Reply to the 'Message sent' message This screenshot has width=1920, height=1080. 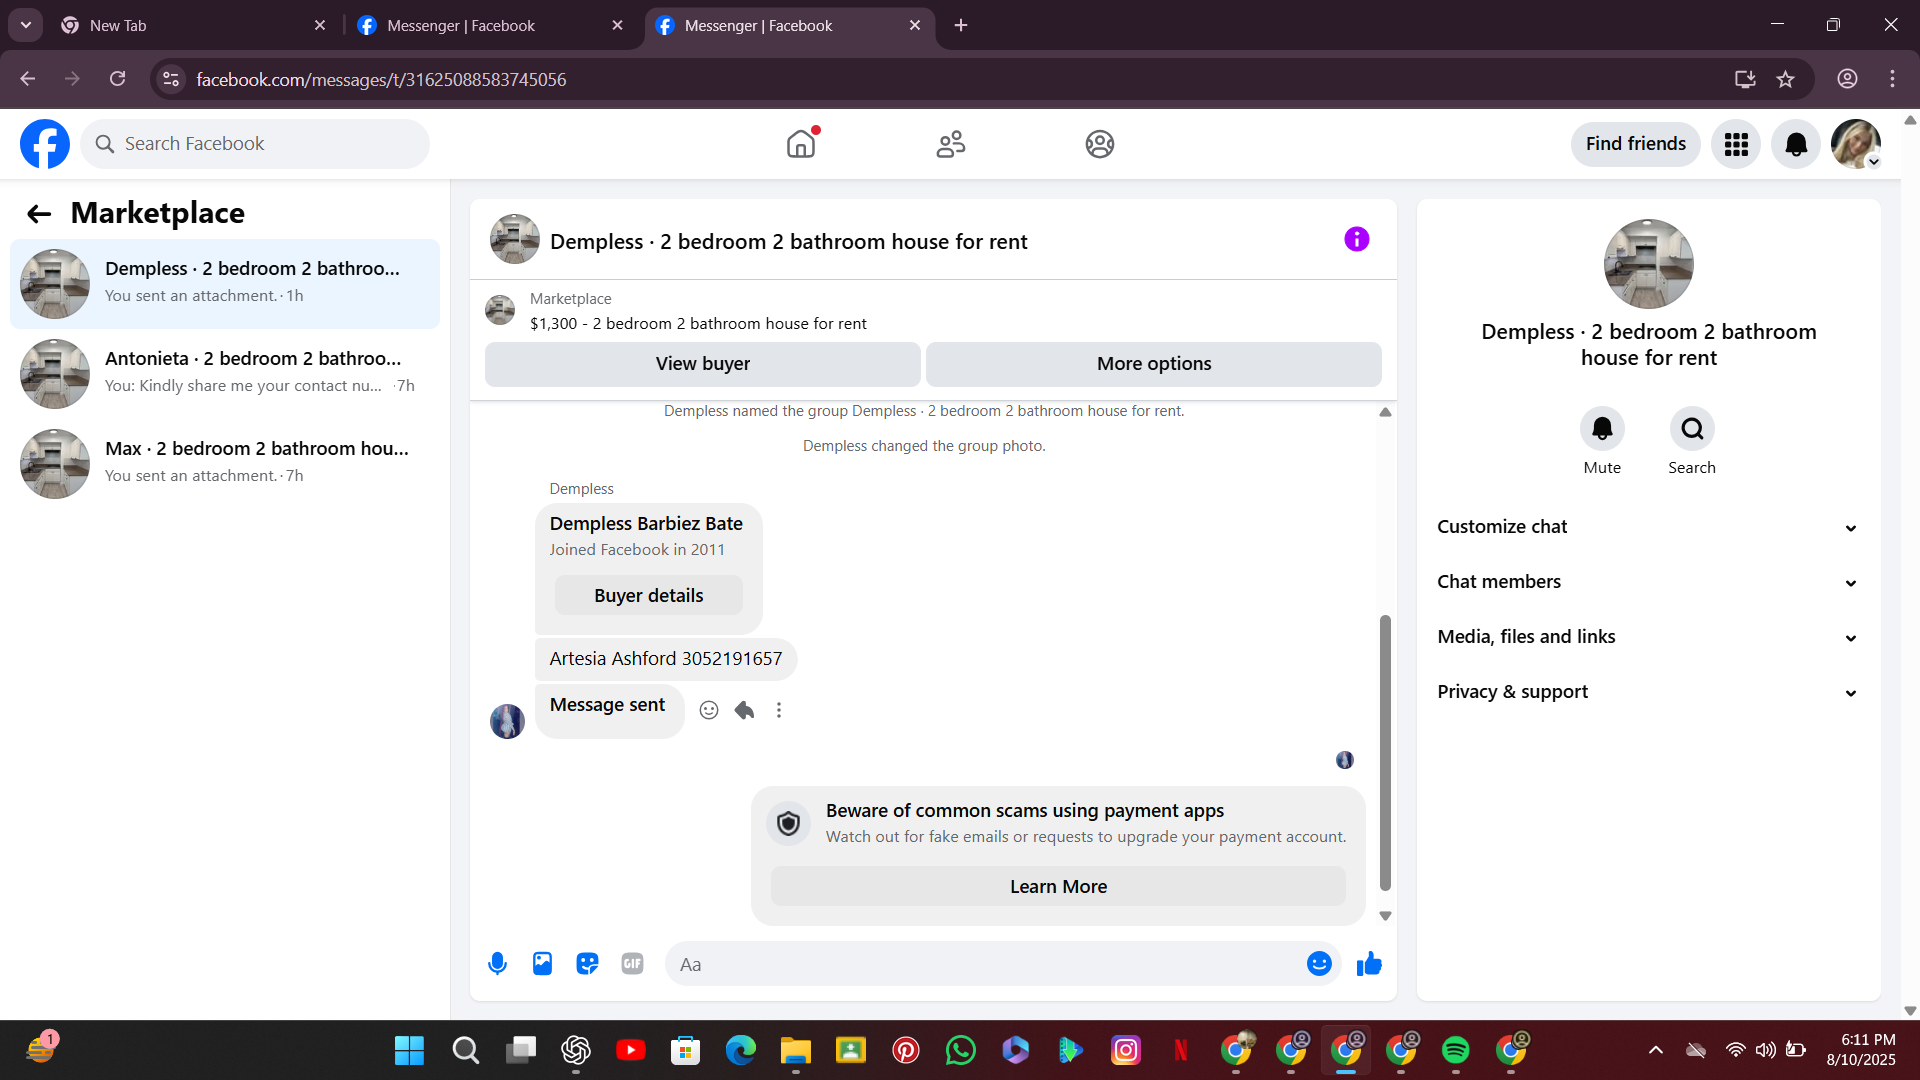(x=744, y=710)
